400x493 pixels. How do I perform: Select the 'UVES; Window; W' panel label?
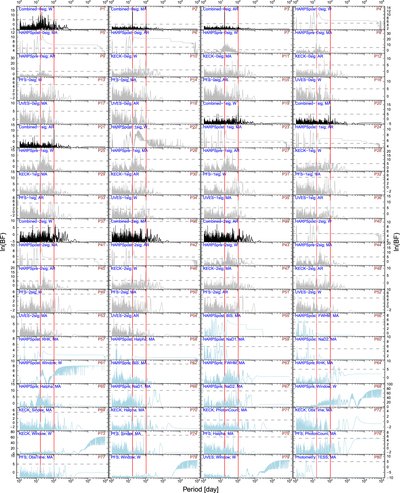[x=219, y=457]
